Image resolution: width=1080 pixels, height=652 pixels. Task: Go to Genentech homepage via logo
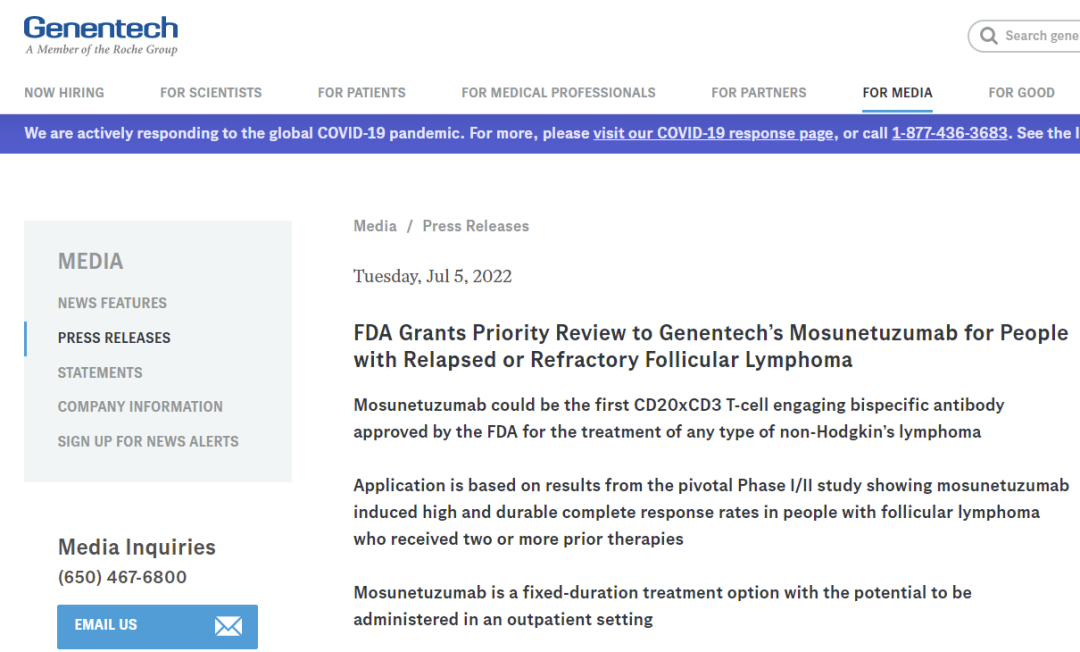101,35
